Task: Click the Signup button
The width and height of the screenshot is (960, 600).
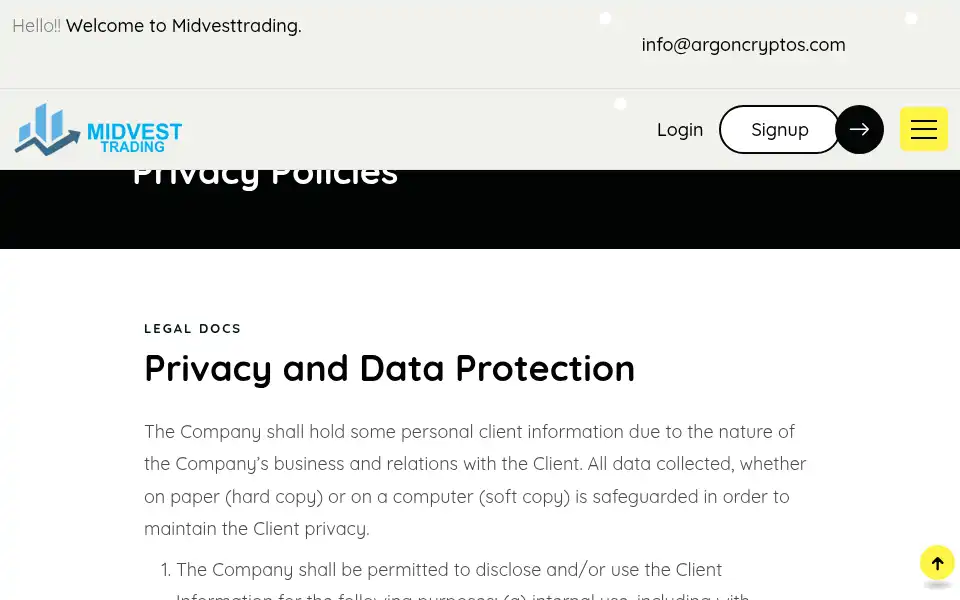Action: [779, 129]
